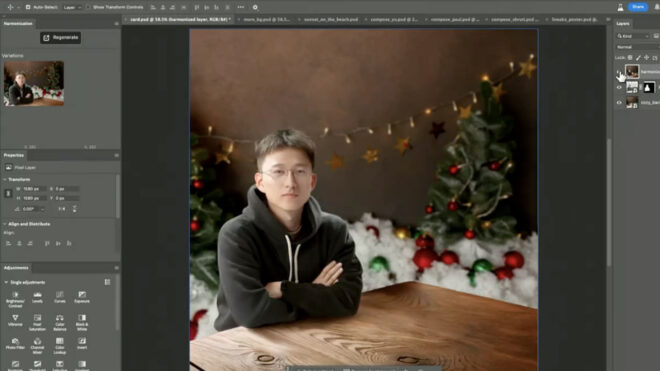Open the Properties panel menu
The image size is (660, 371).
pos(117,155)
